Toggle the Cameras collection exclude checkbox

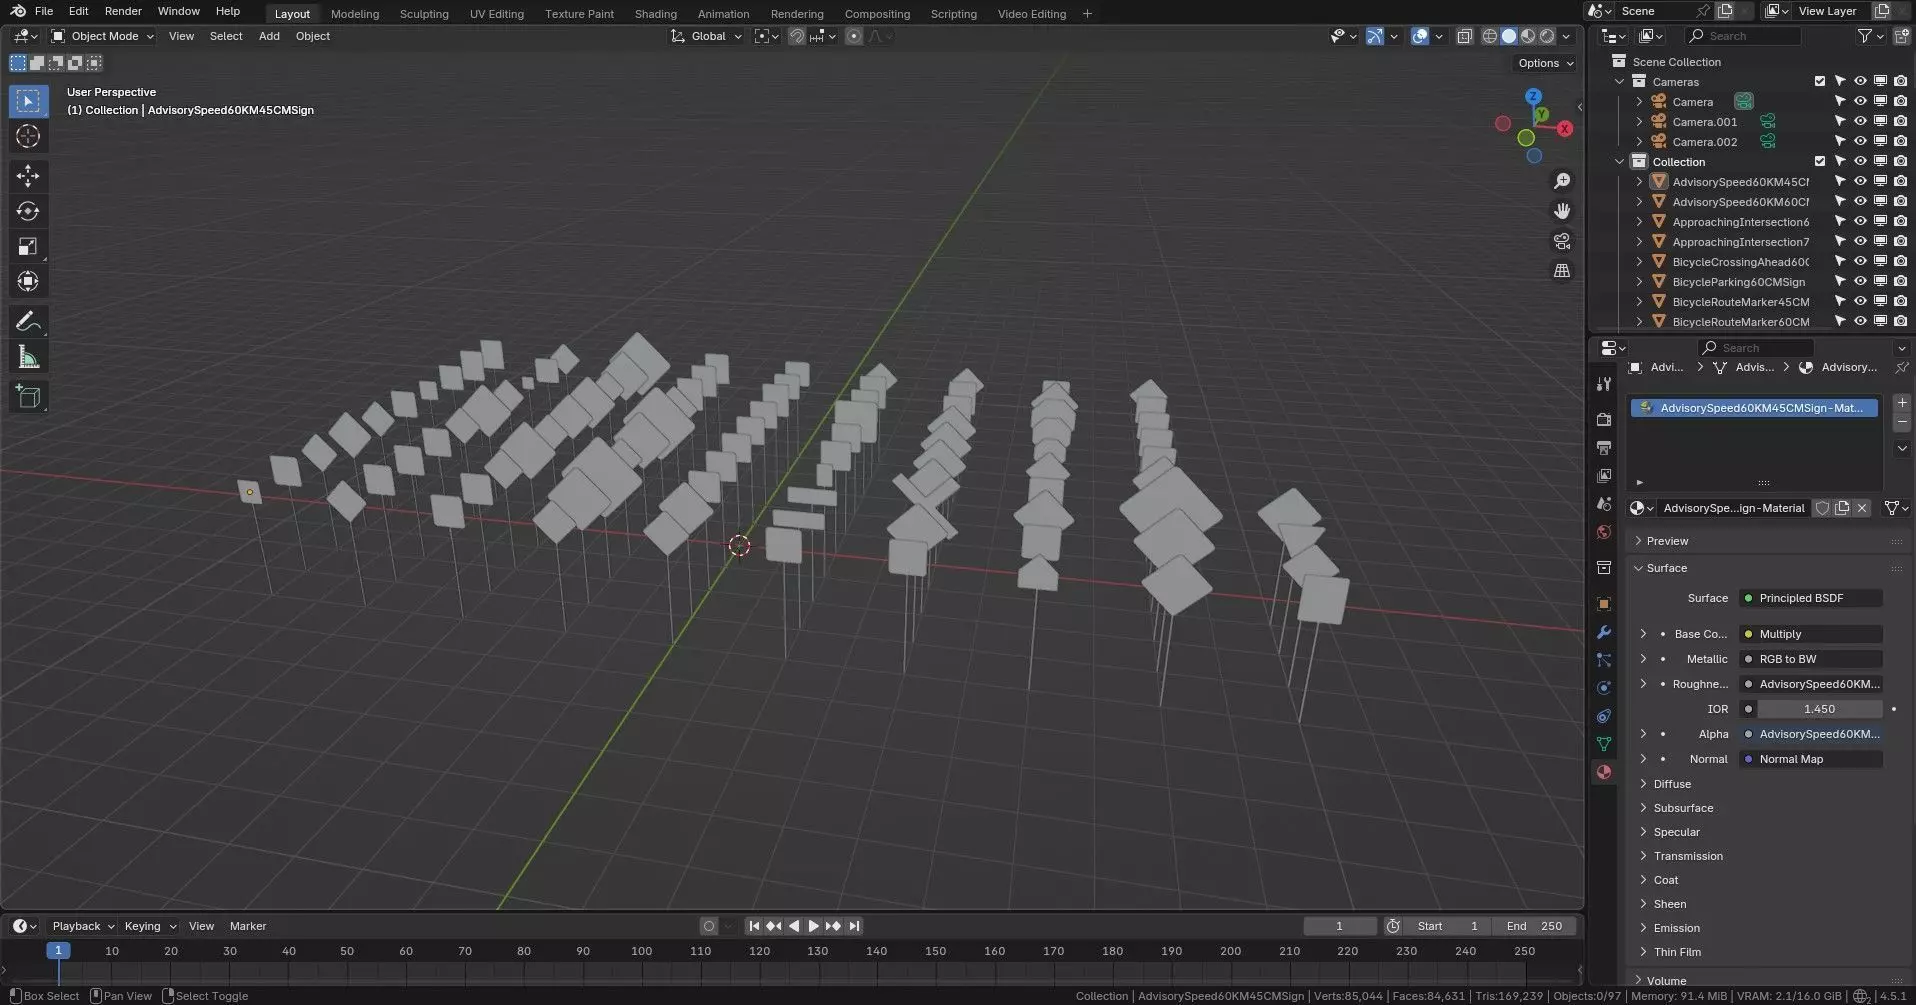click(1820, 82)
